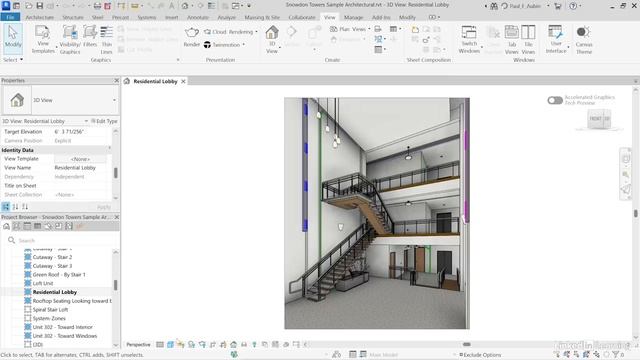This screenshot has width=640, height=360.
Task: Arrange windows with Tab Views
Action: [x=511, y=39]
